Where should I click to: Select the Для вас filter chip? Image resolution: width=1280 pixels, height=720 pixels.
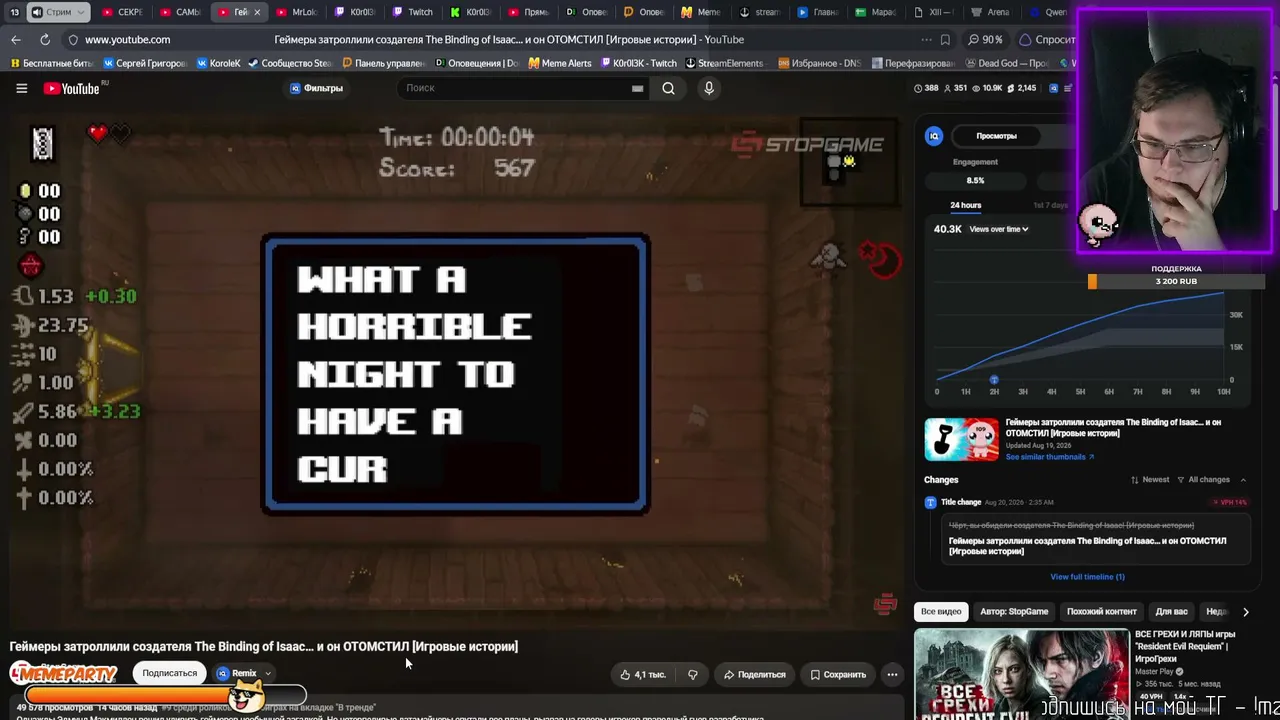click(x=1171, y=611)
